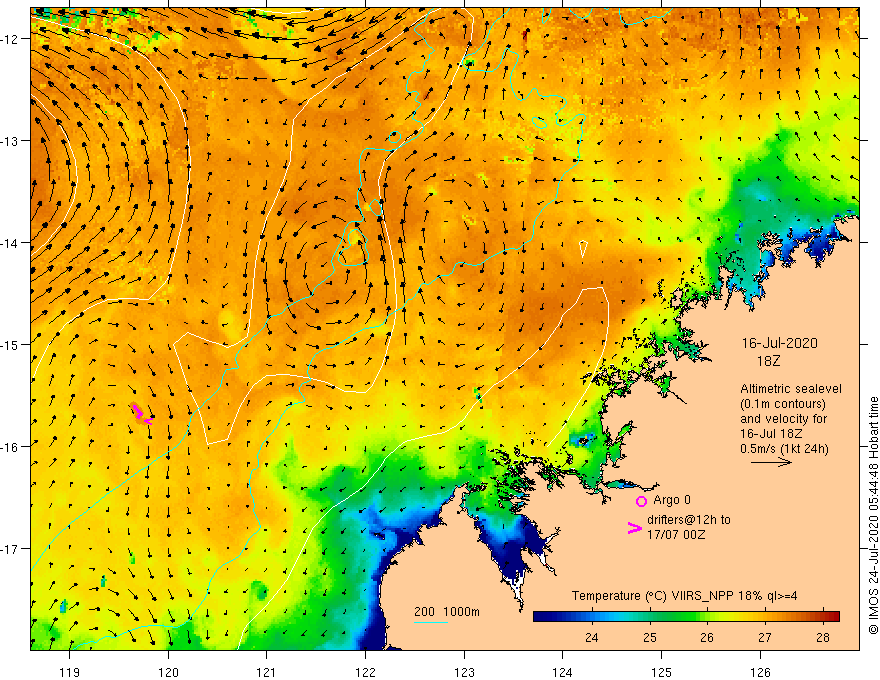Click the longitude label 123
880x680 pixels.
464,672
